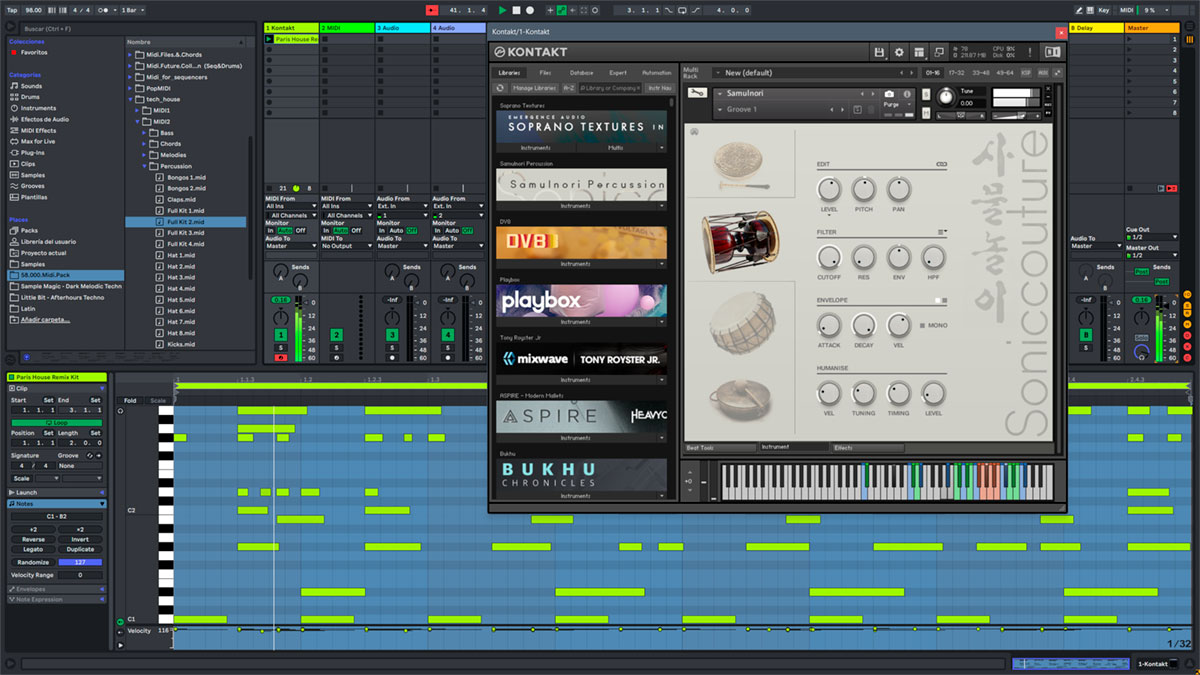Collapse the tech_house folder
Viewport: 1200px width, 675px height.
(130, 99)
